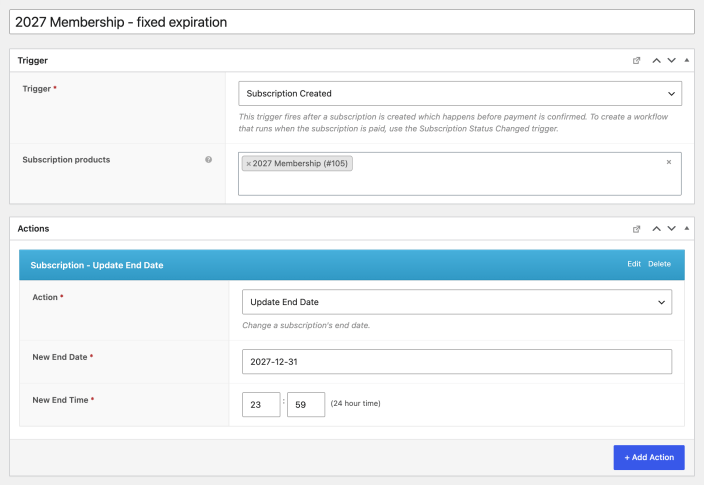Click the hour field showing 23
The width and height of the screenshot is (704, 485).
pyautogui.click(x=261, y=405)
